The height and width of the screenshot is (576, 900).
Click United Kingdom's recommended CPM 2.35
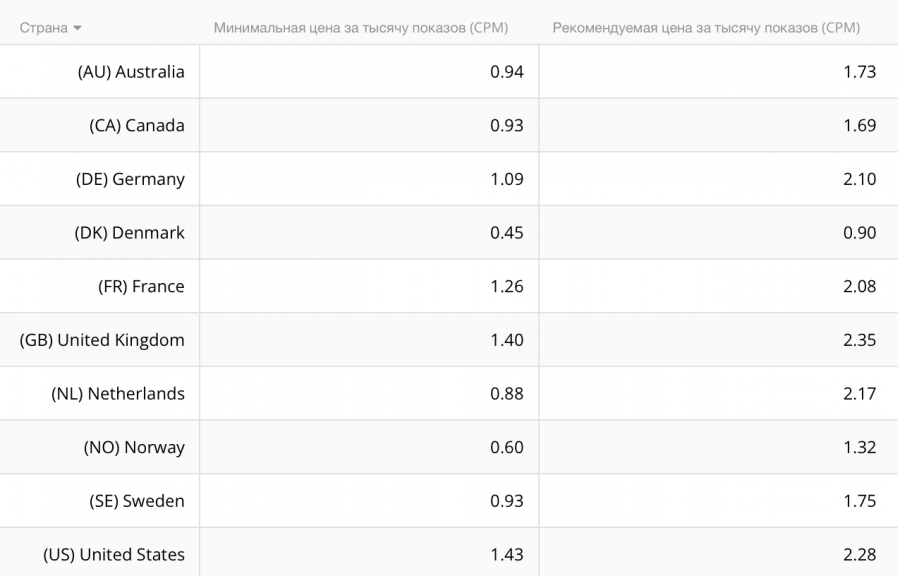click(x=859, y=340)
